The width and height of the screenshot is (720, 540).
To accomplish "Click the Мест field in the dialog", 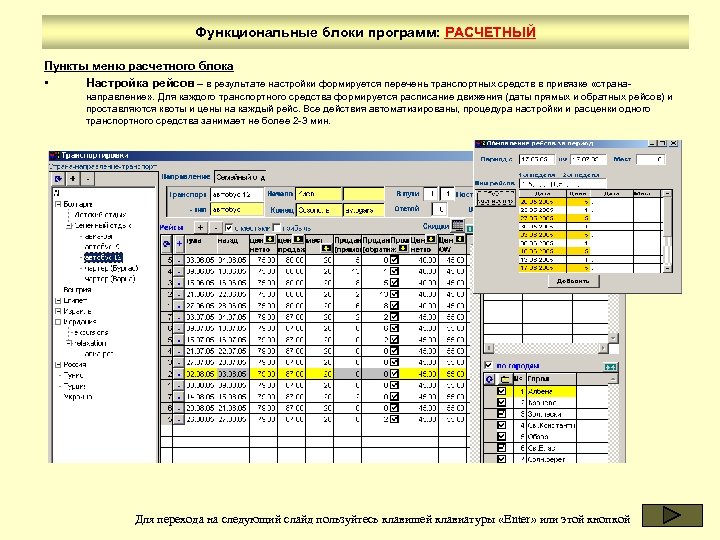I will coord(650,159).
